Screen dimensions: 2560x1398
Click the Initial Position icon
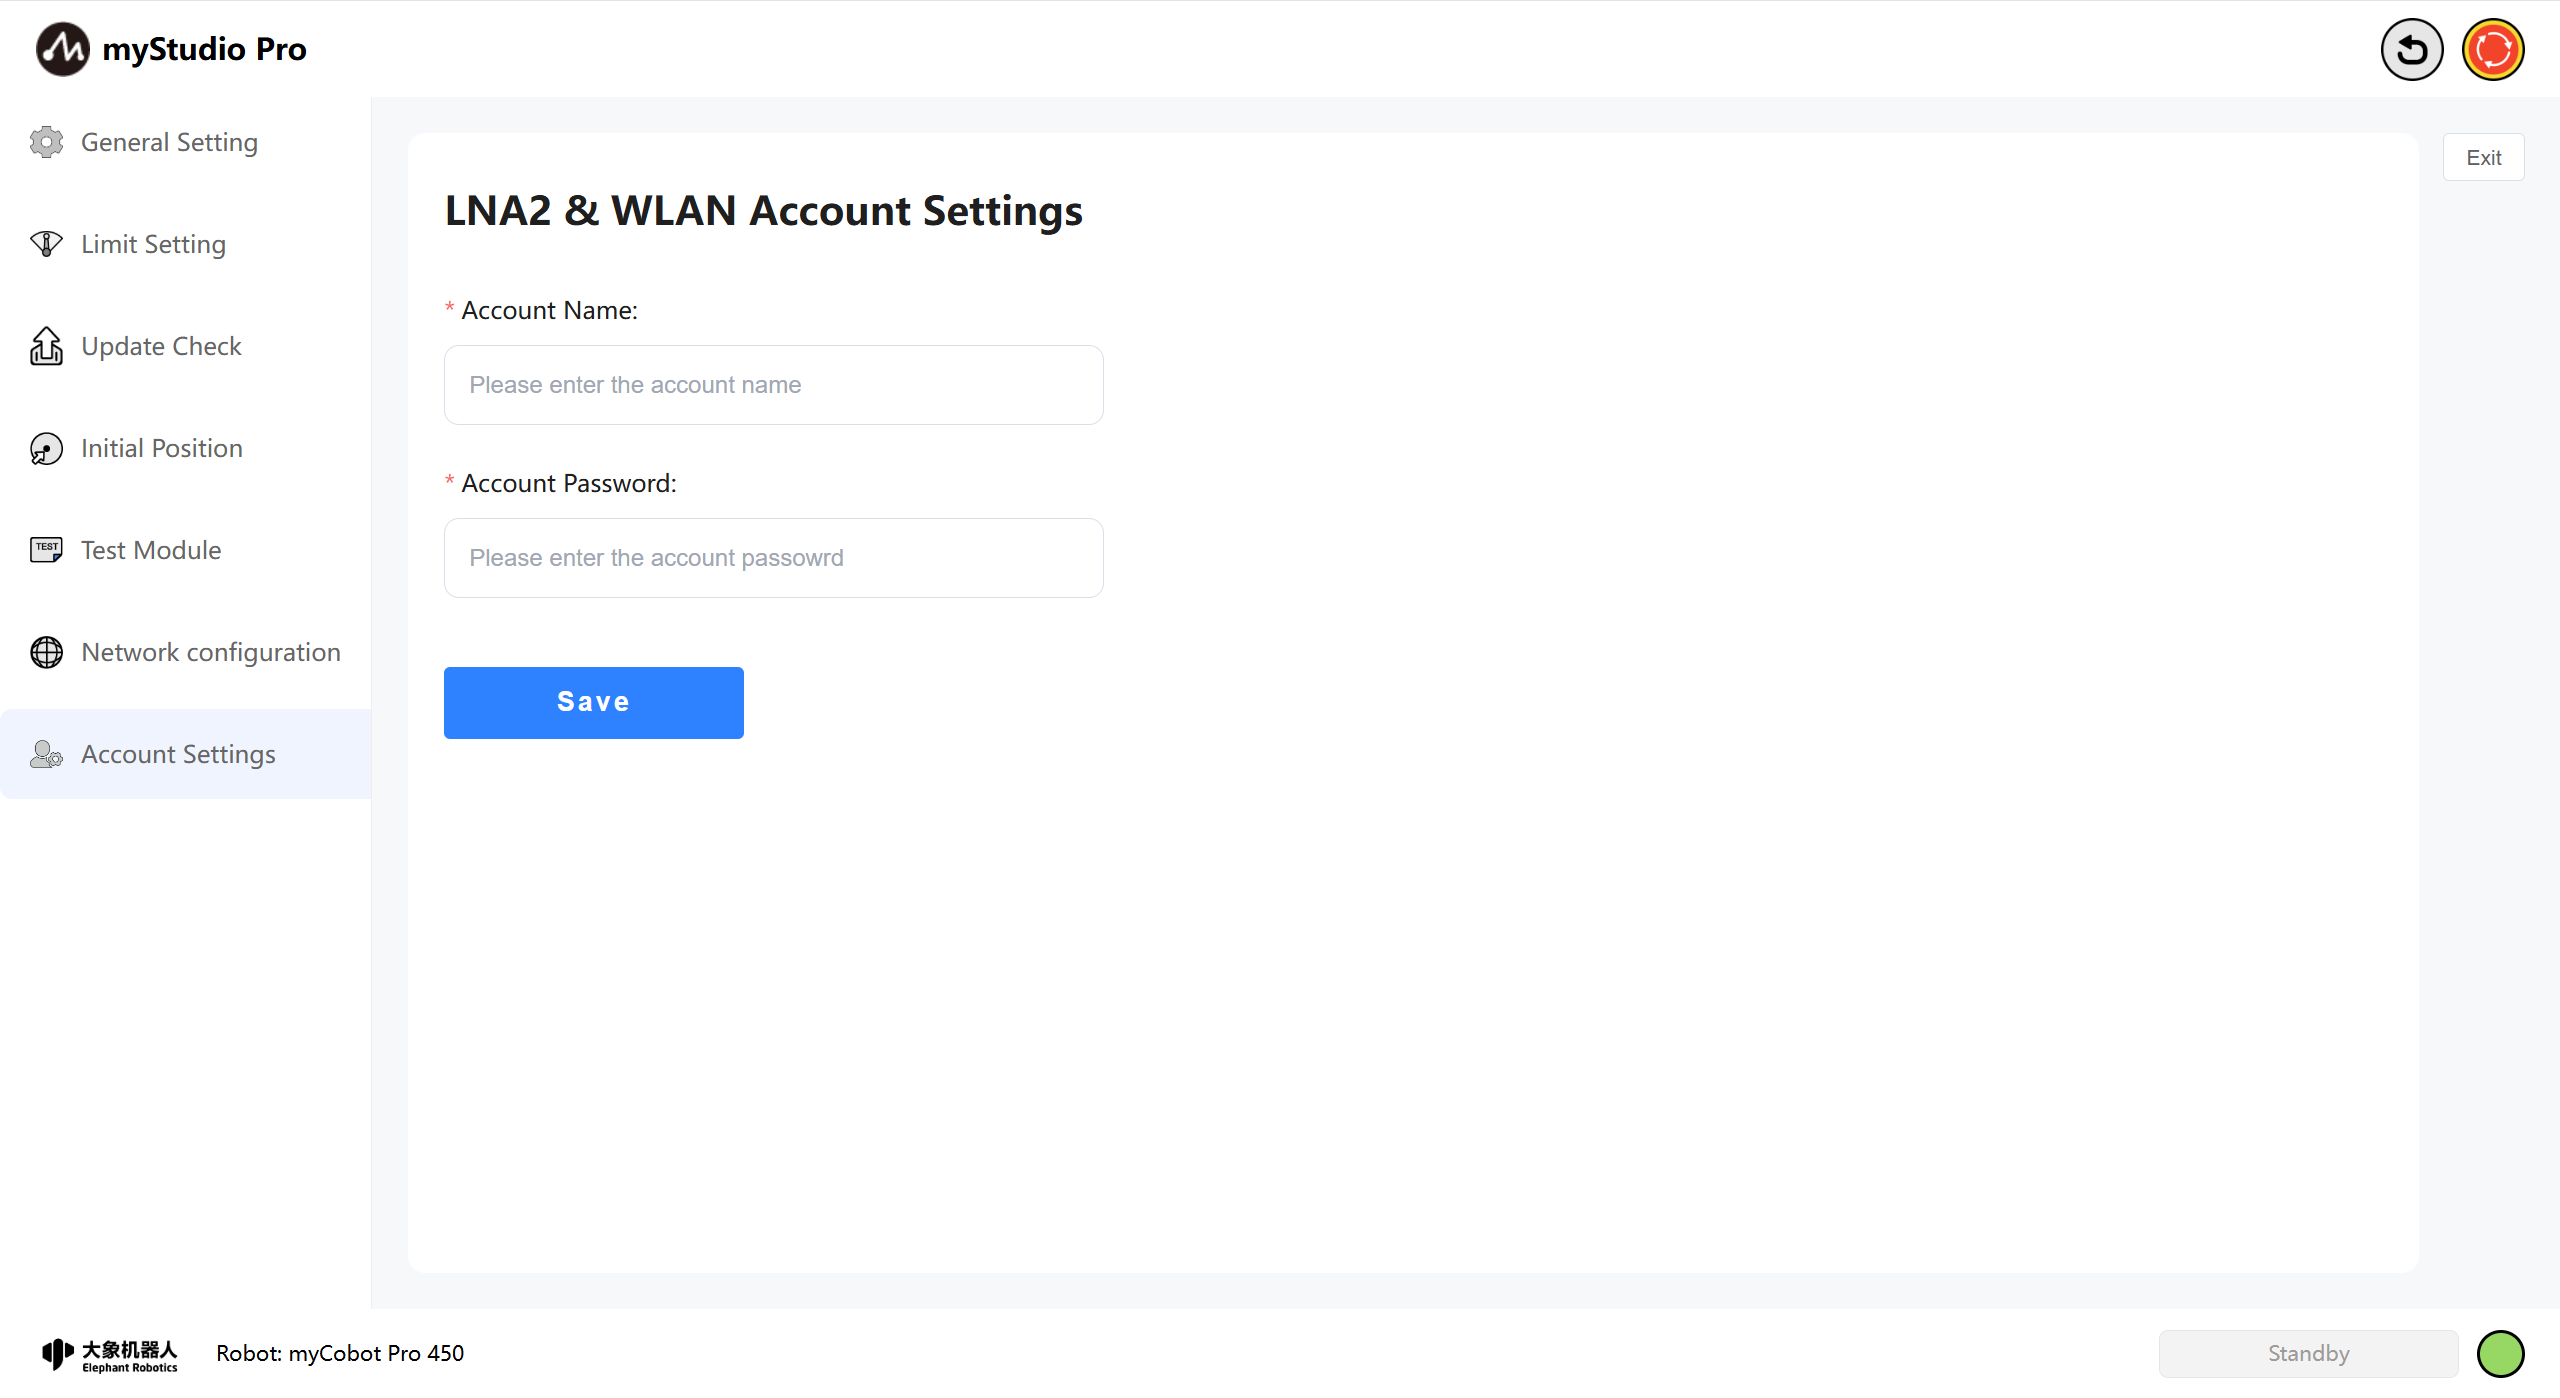click(x=46, y=449)
